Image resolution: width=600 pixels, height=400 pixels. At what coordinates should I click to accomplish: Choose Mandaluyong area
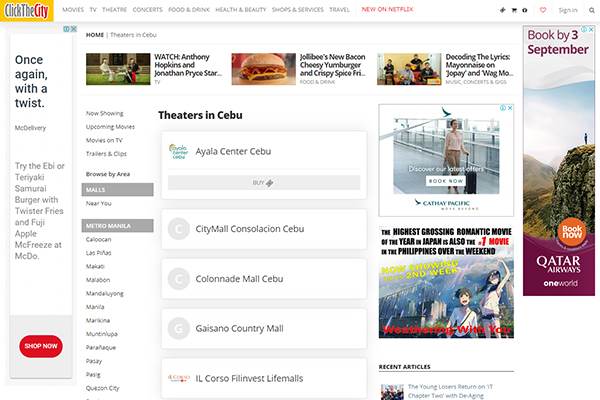pos(104,294)
